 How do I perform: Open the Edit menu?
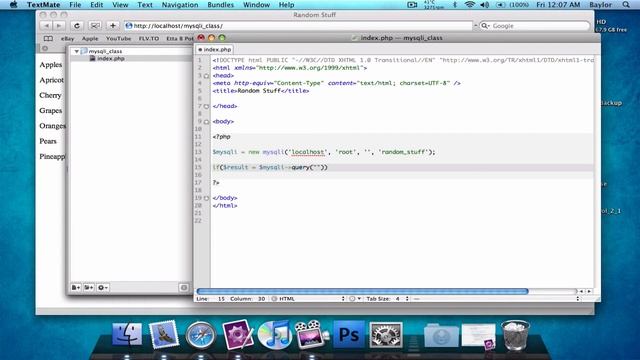pyautogui.click(x=96, y=5)
